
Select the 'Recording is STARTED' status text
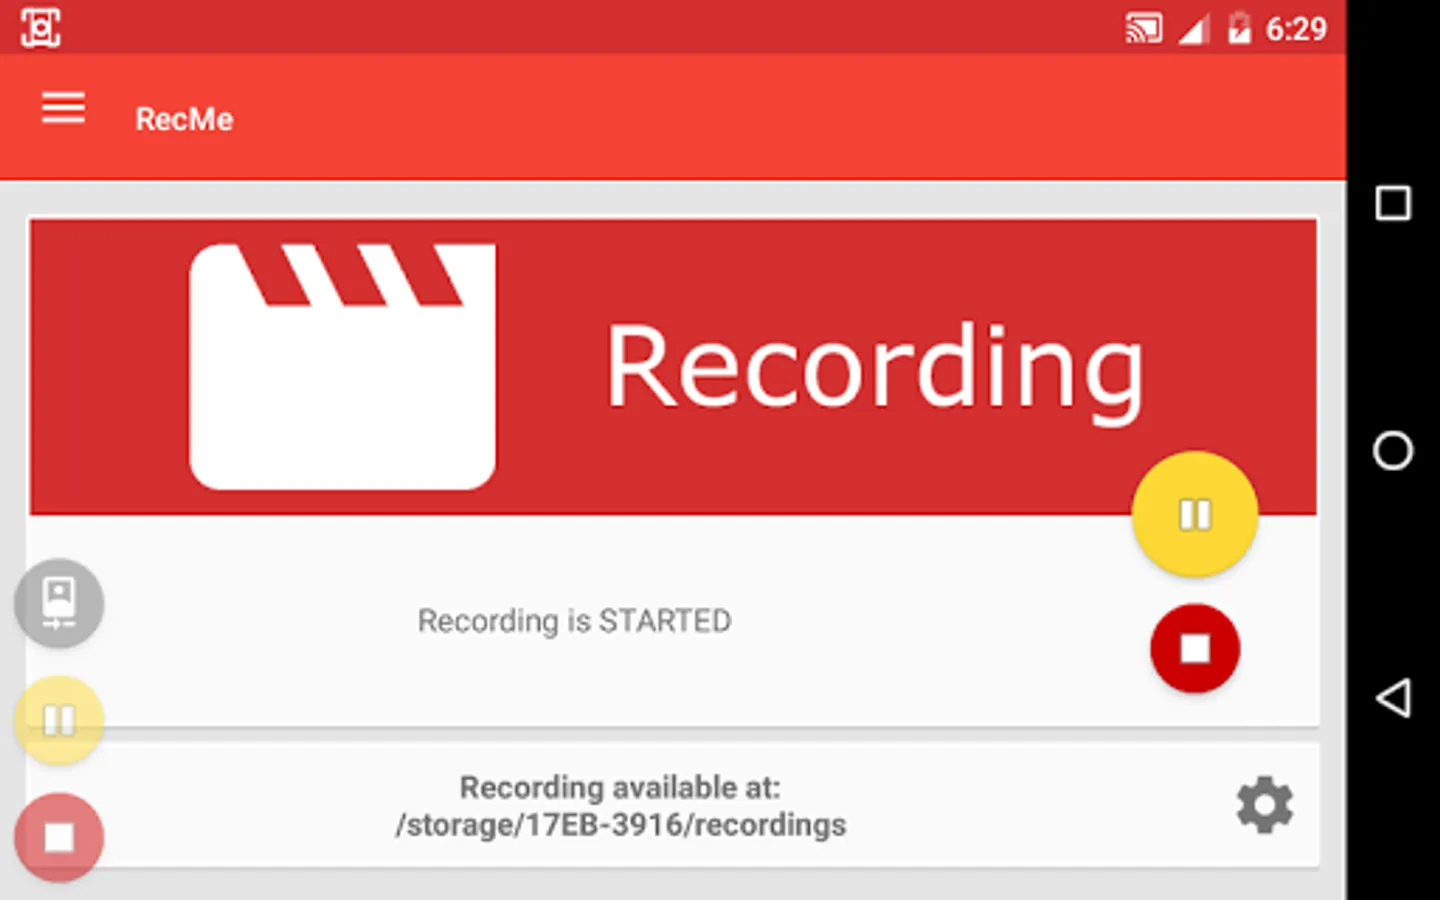click(x=574, y=621)
